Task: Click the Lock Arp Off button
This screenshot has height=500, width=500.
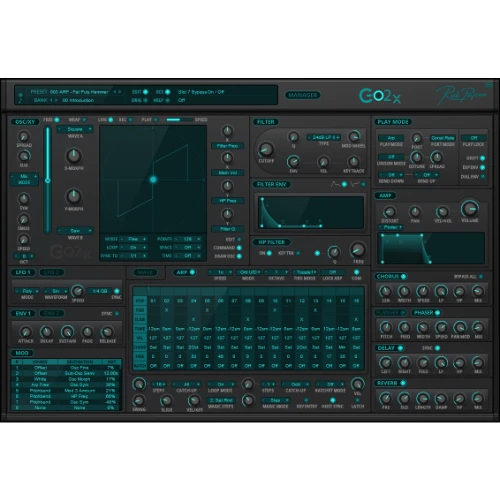Action: tap(332, 272)
